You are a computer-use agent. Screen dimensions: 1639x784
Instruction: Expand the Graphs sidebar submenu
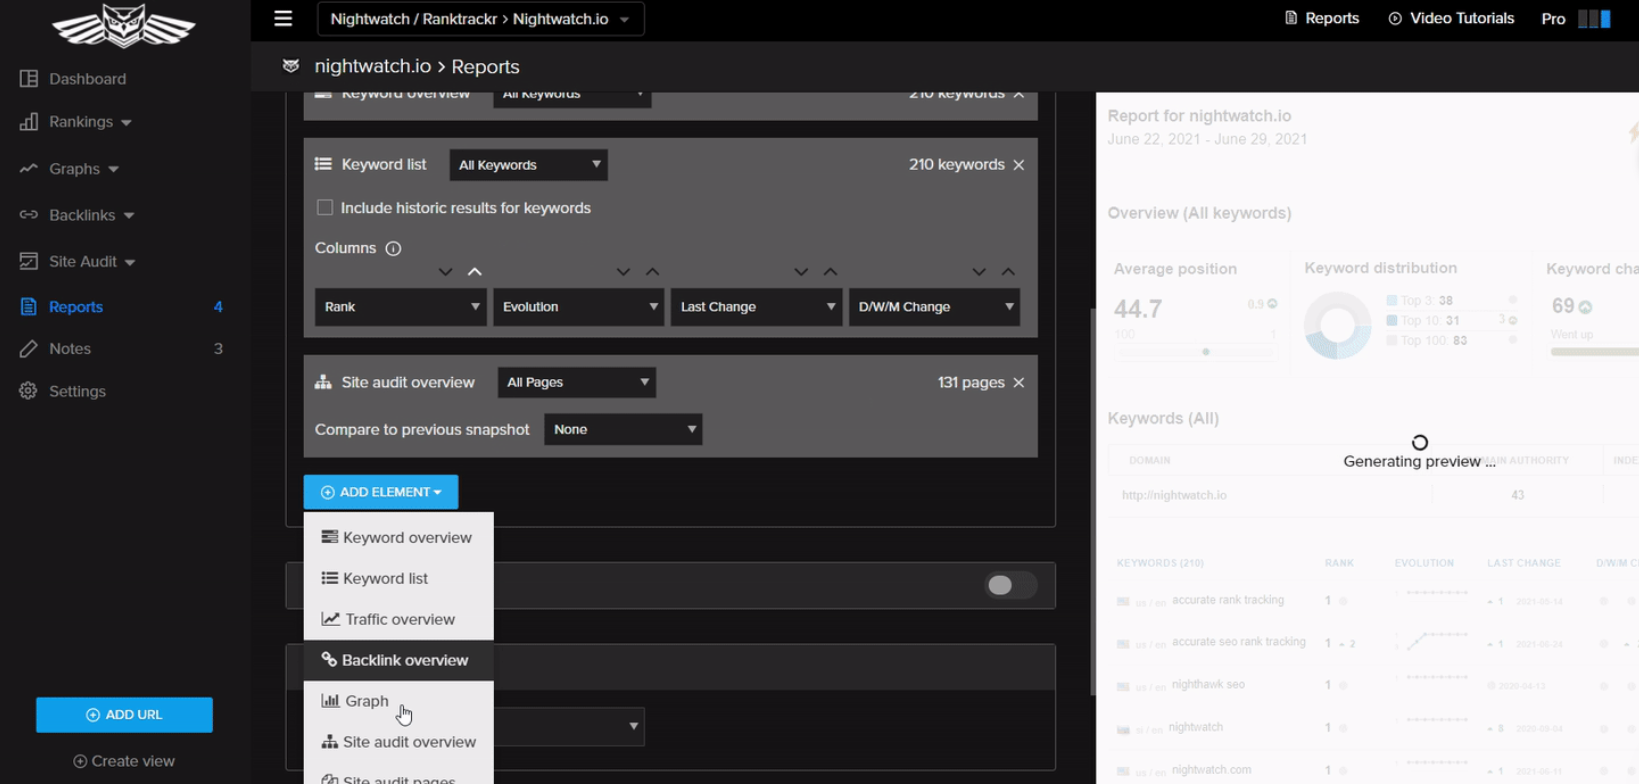(114, 170)
